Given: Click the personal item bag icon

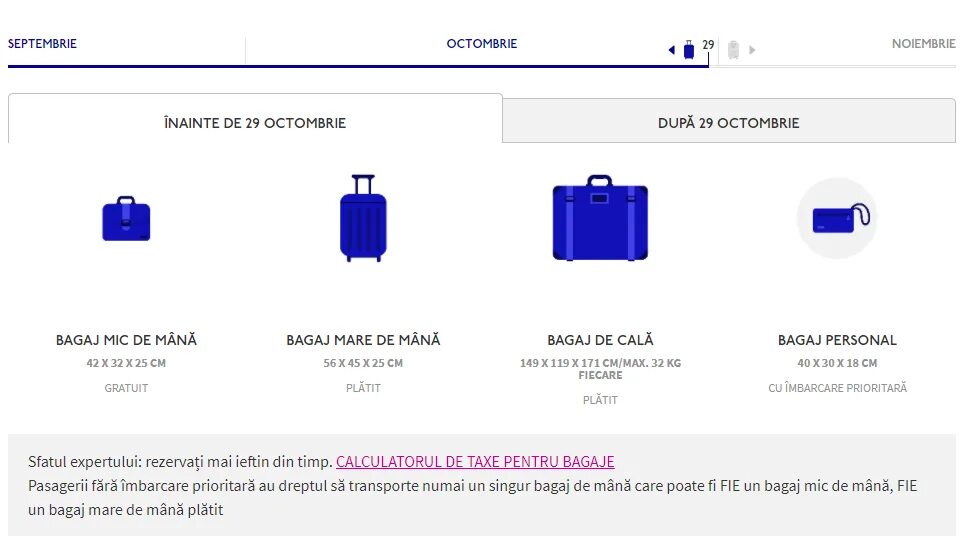Looking at the screenshot, I should [x=837, y=218].
